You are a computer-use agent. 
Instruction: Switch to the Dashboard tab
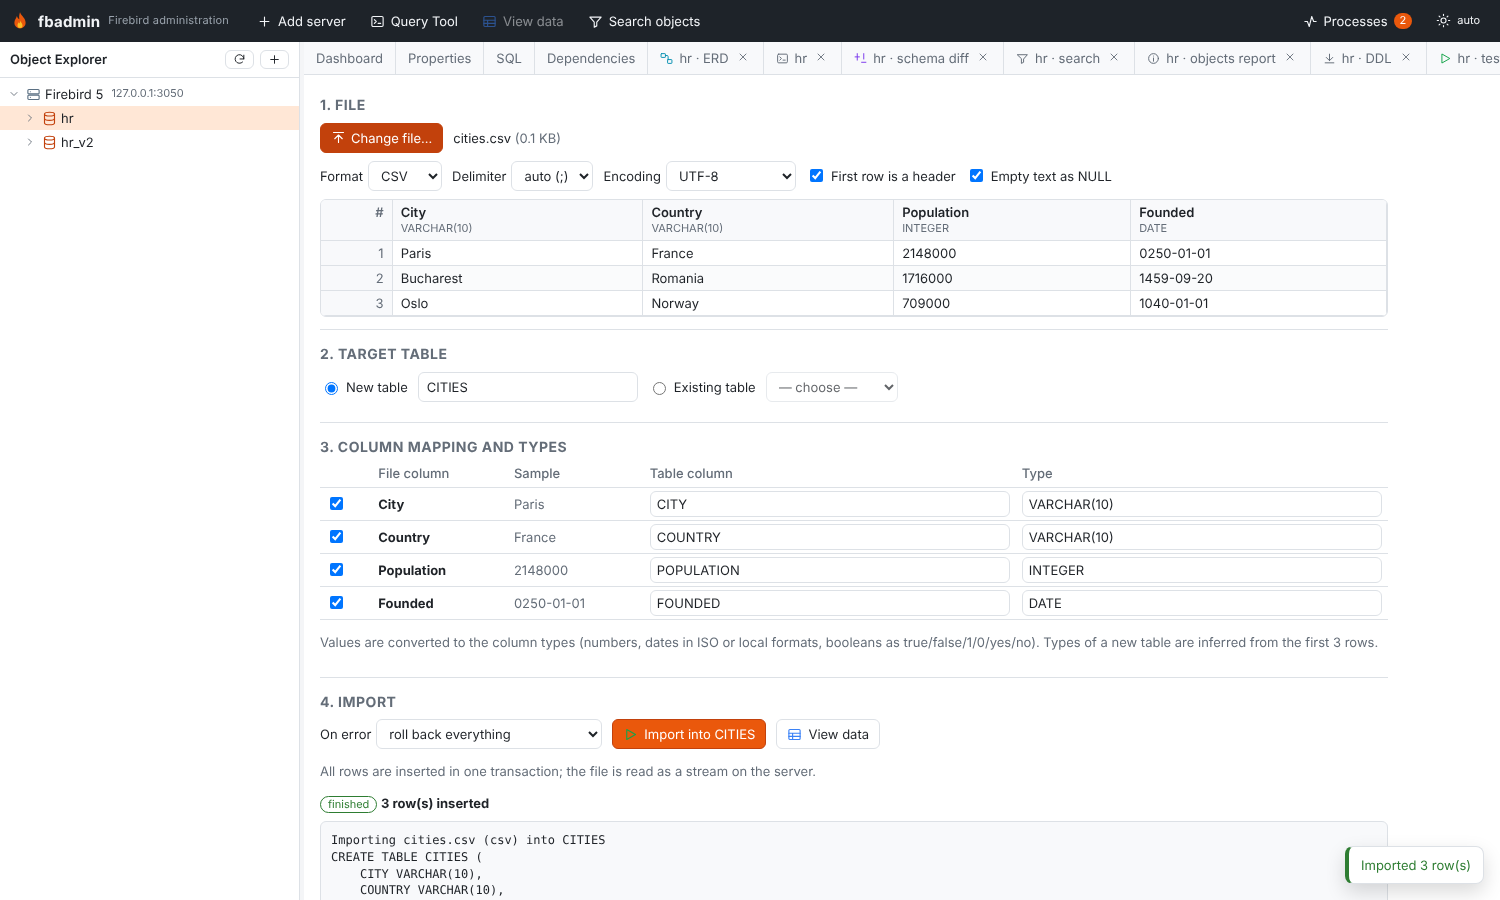349,58
